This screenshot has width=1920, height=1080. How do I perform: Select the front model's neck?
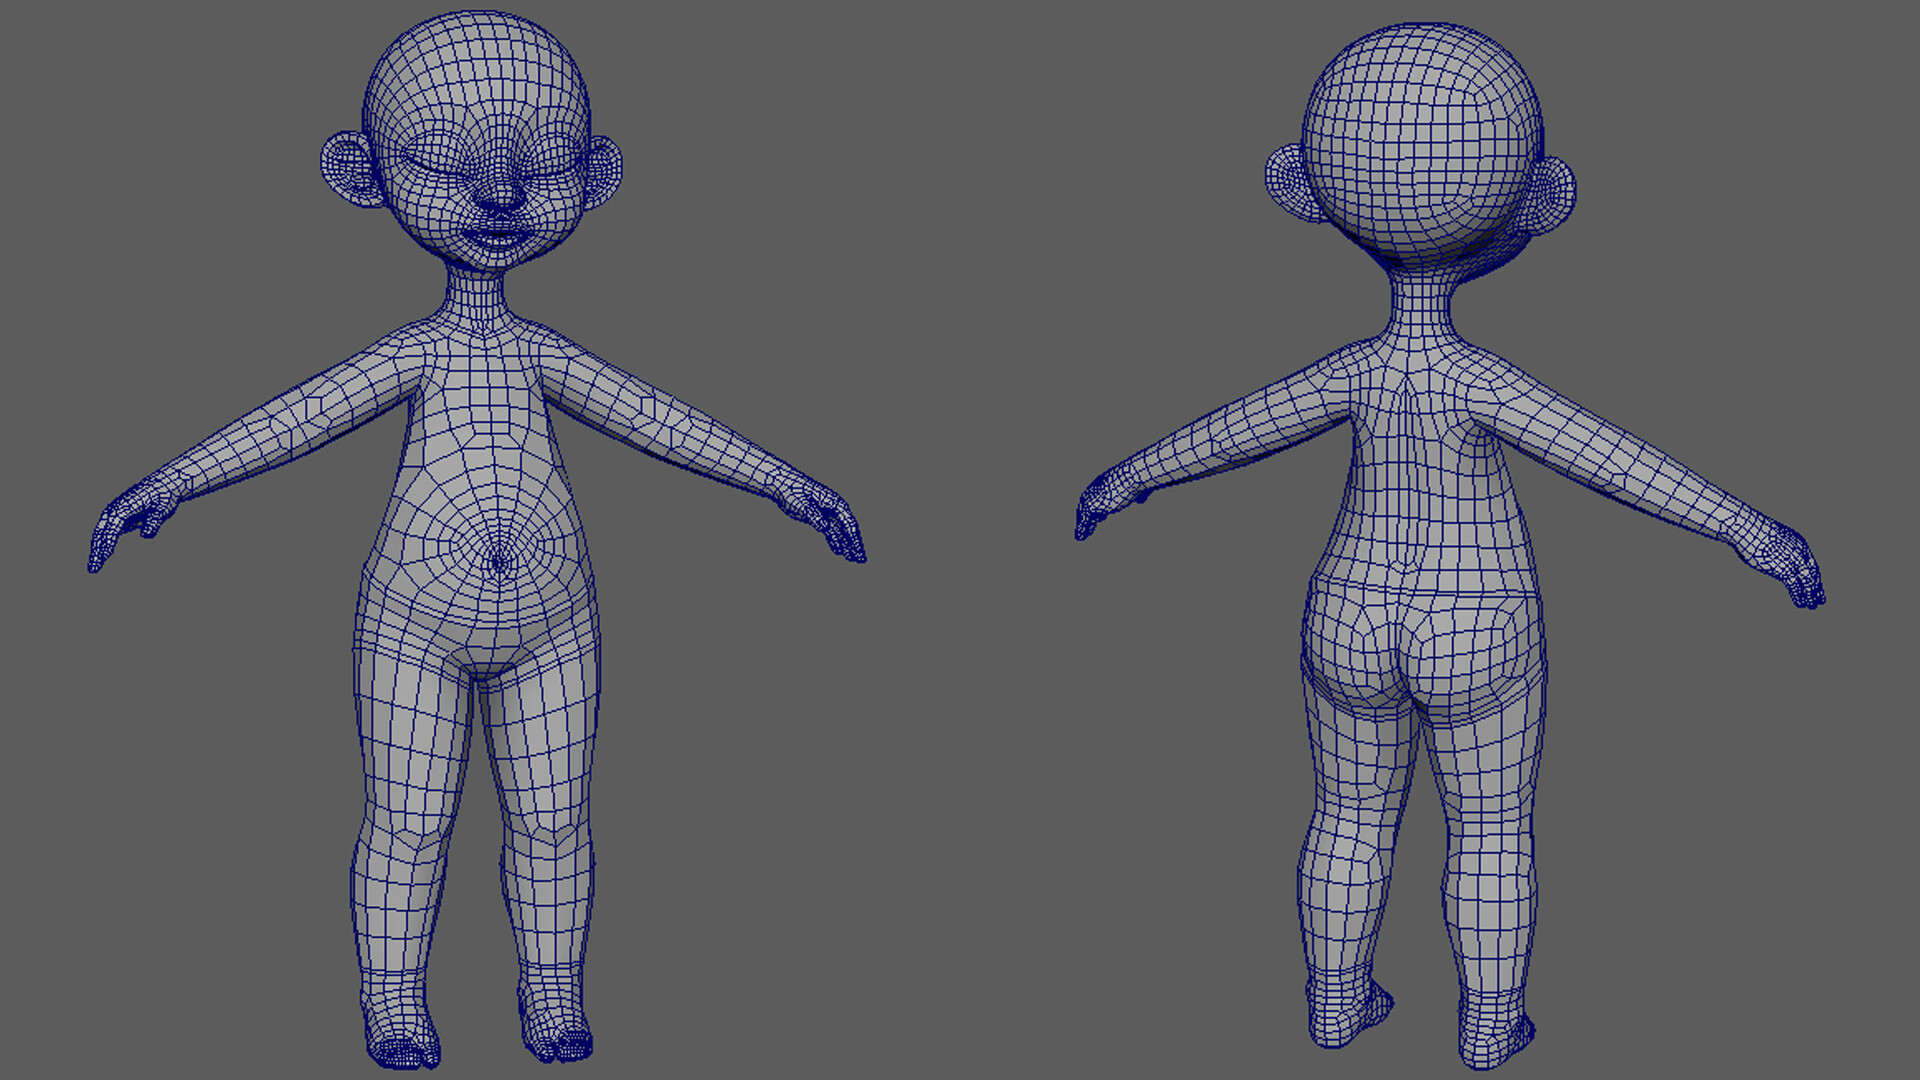(478, 293)
